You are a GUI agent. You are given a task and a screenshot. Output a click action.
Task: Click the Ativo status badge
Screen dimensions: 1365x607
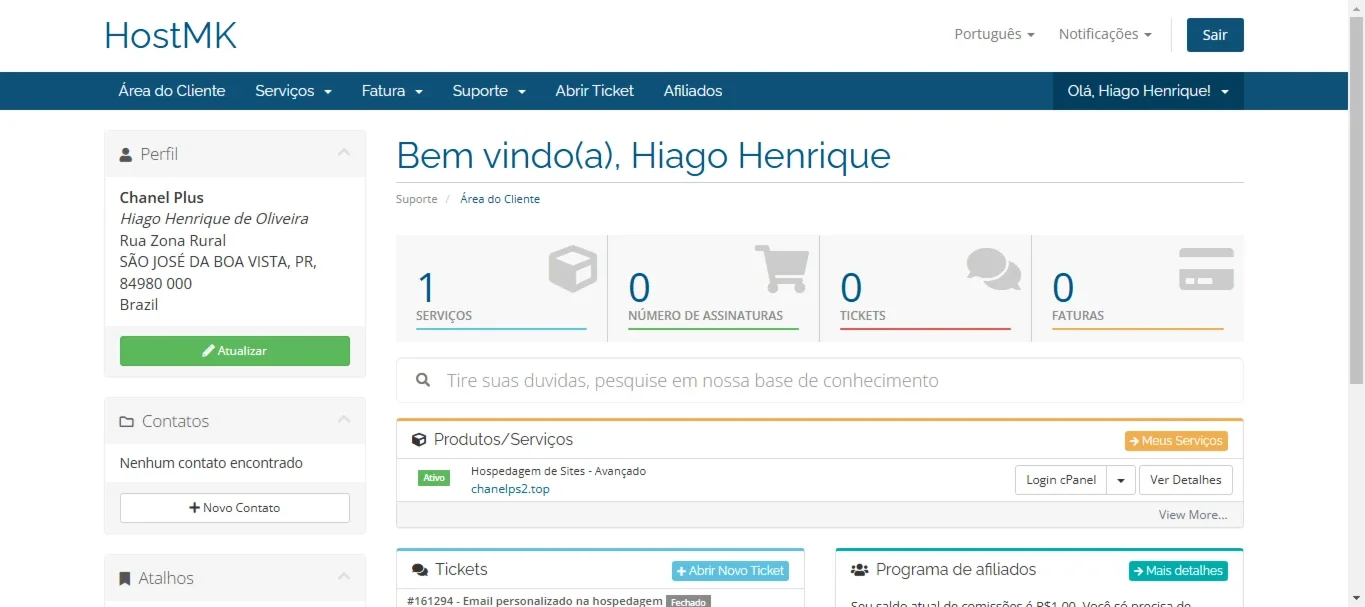coord(434,478)
